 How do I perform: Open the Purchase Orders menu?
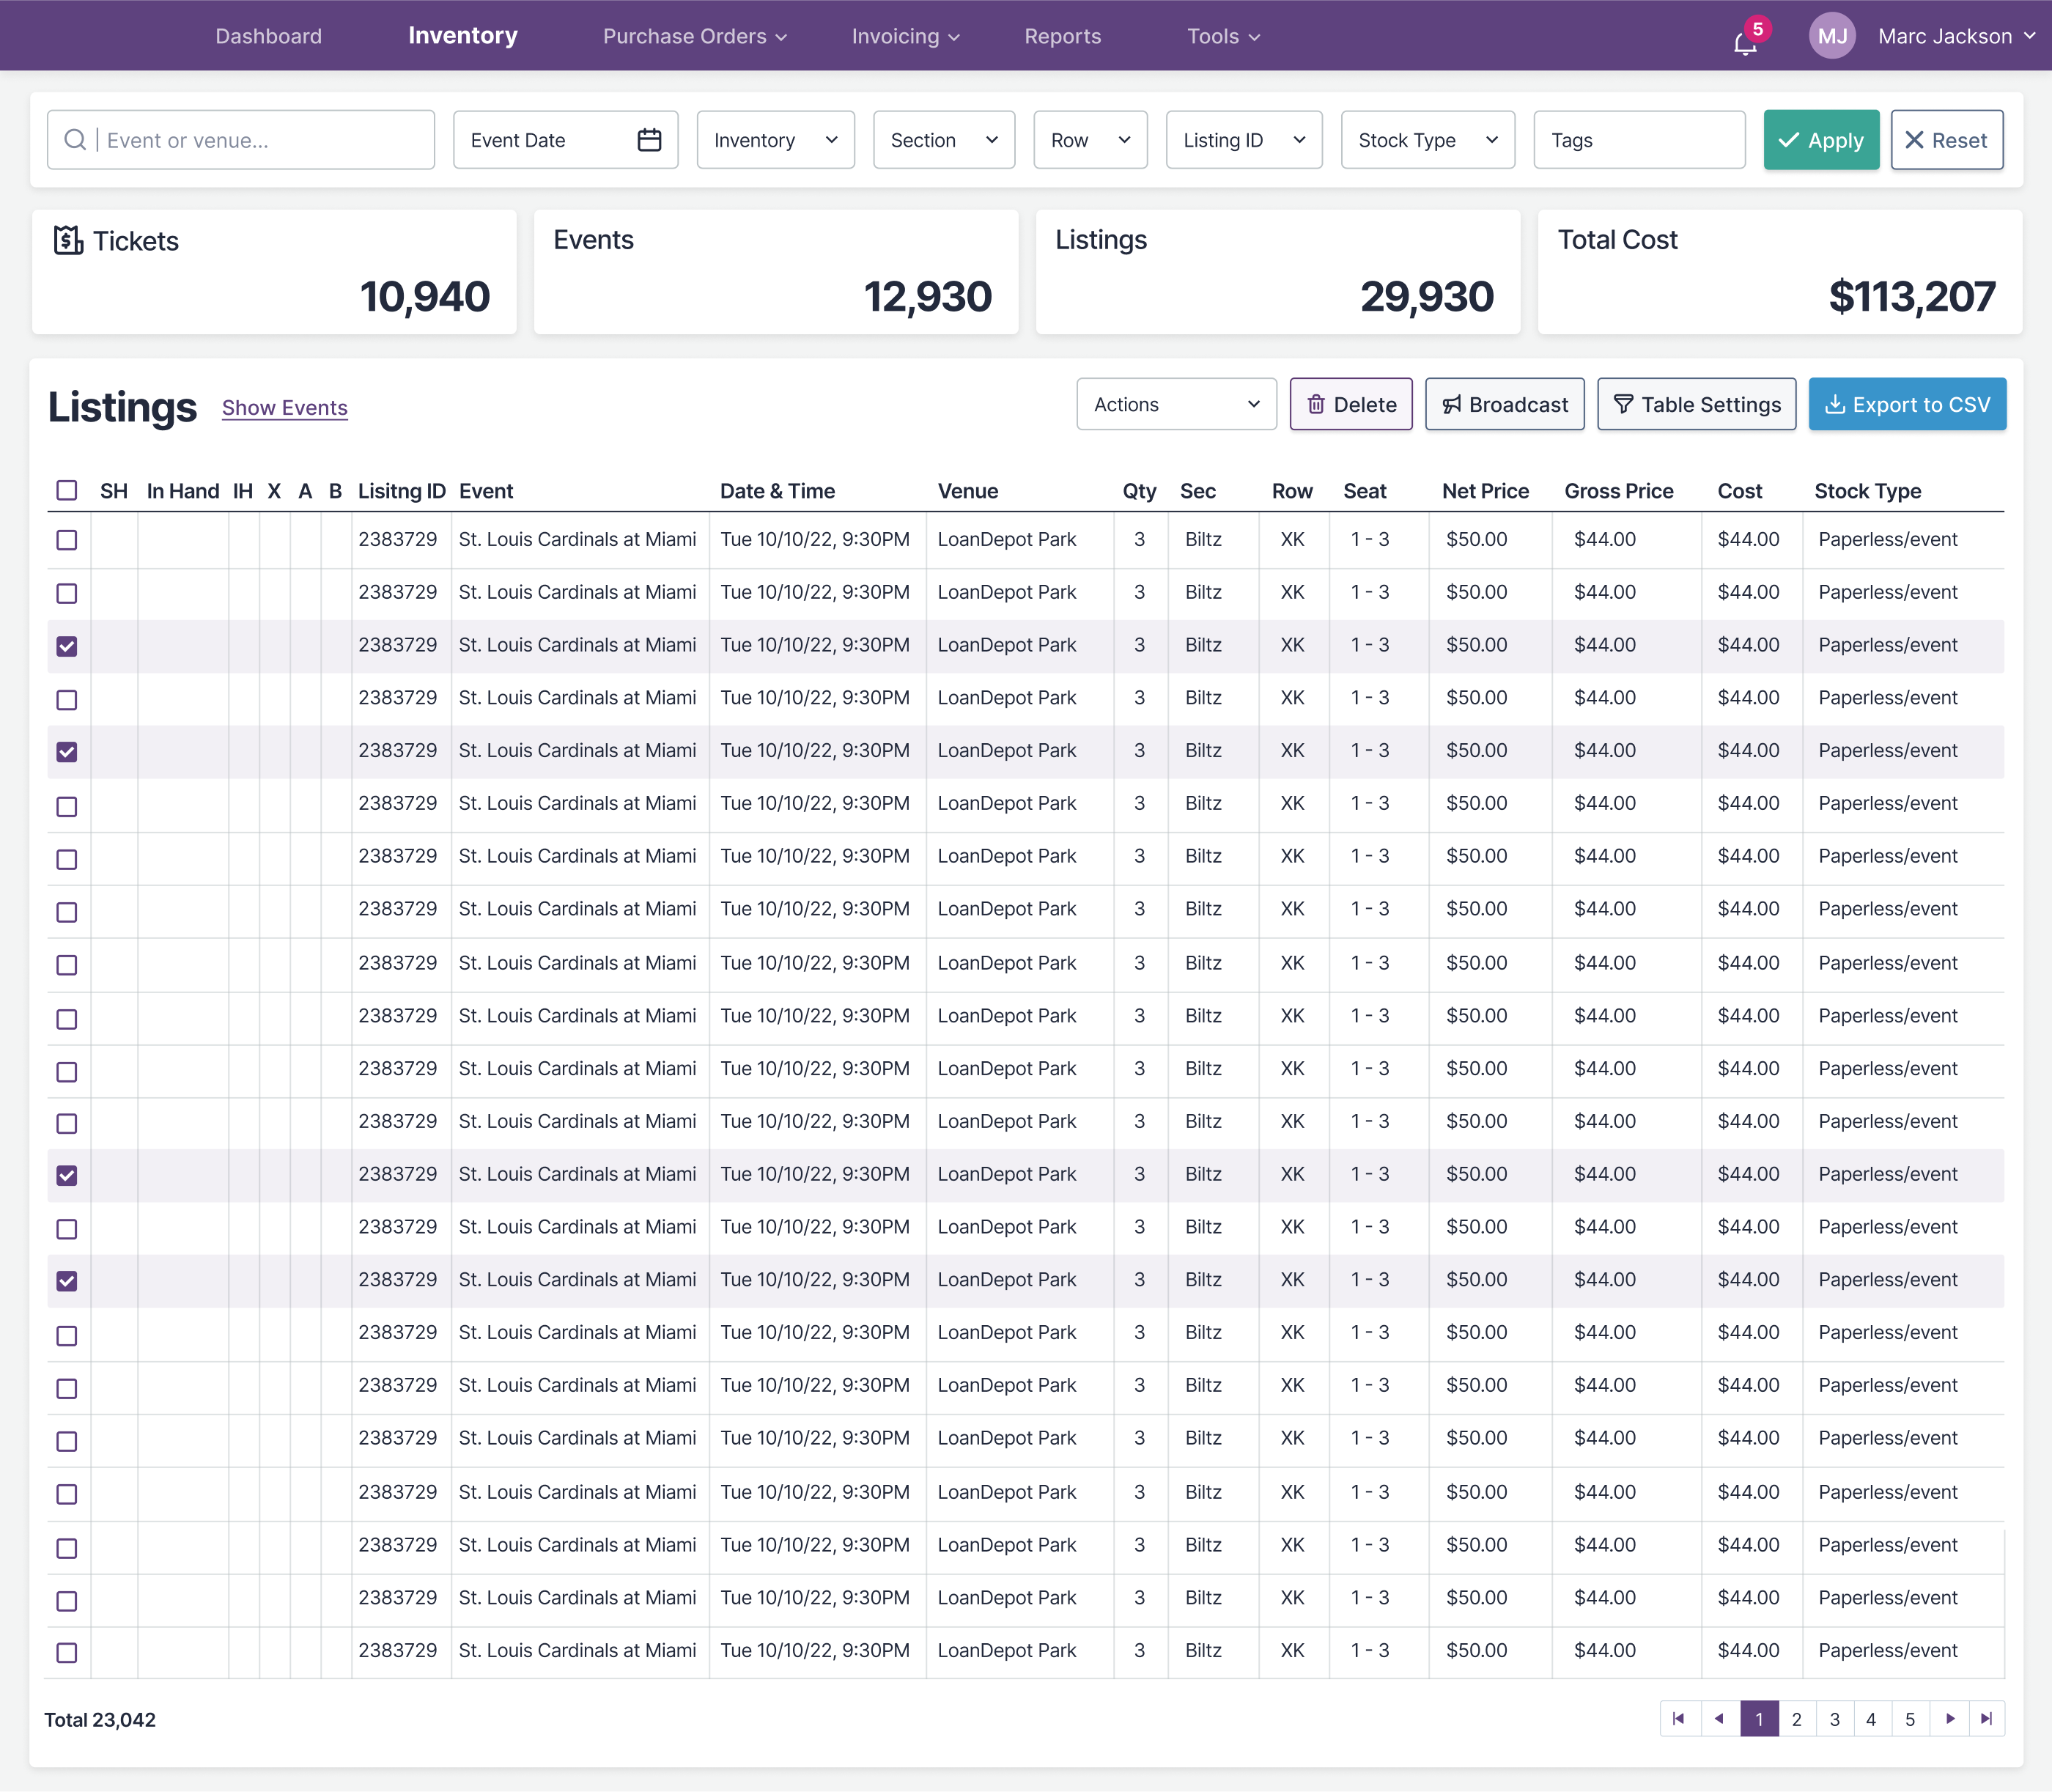[695, 36]
